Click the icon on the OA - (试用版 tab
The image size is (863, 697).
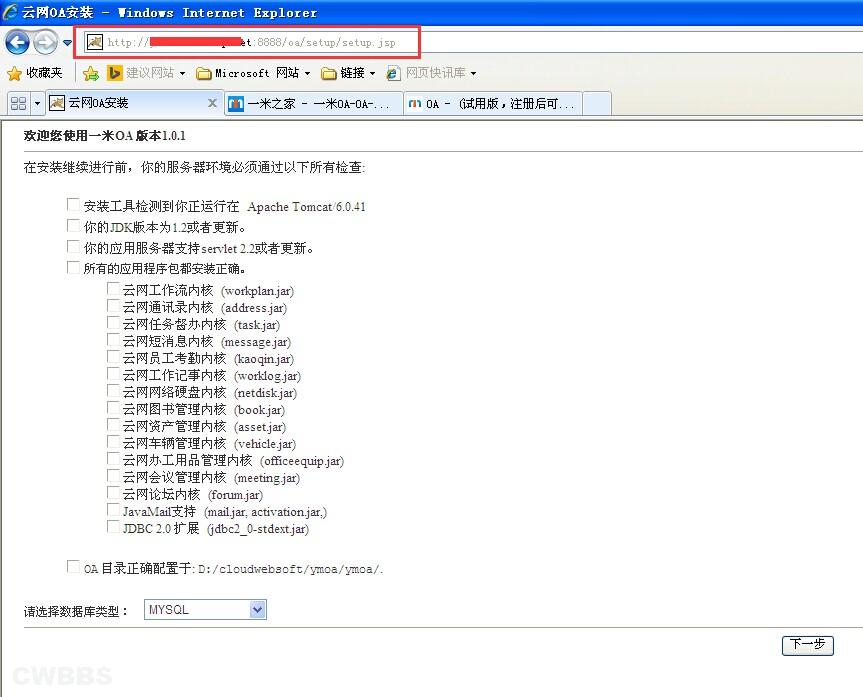[415, 104]
